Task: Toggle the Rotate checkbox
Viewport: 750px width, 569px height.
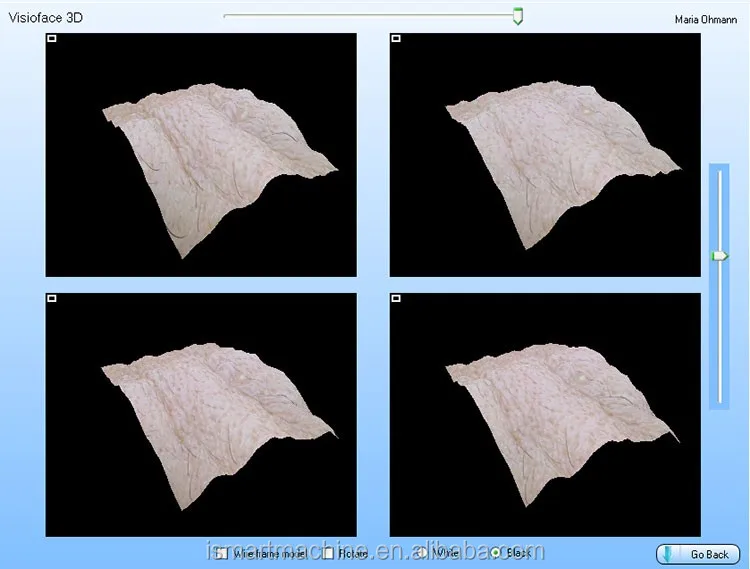Action: [329, 553]
